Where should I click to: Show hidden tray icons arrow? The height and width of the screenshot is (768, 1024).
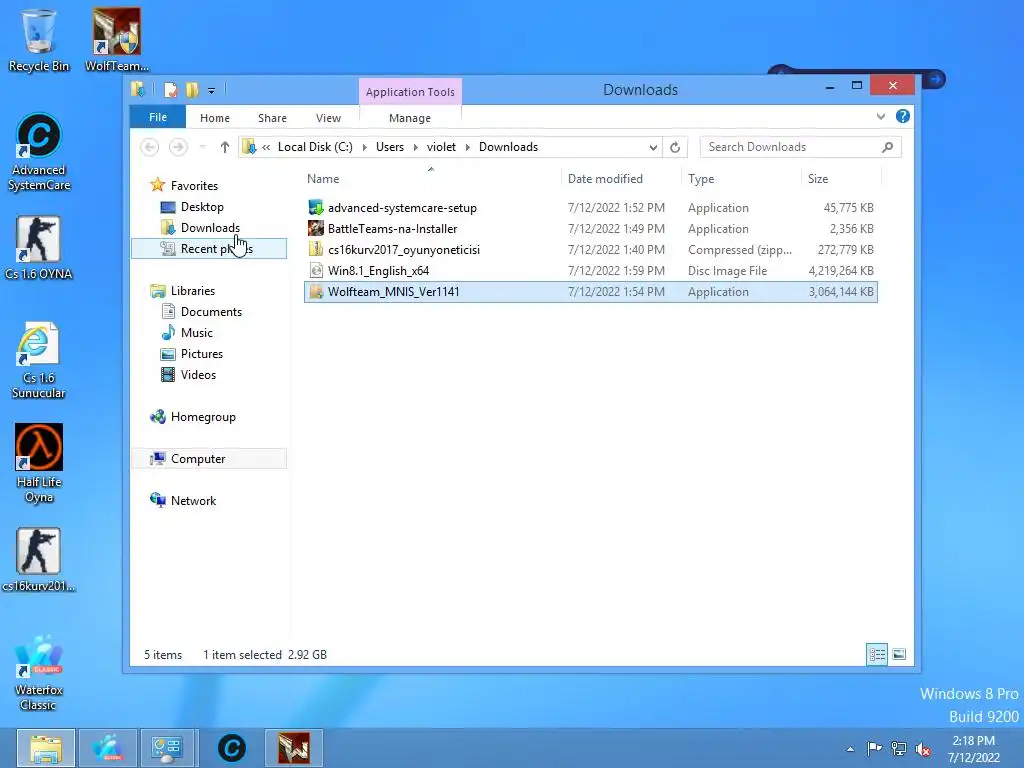850,749
